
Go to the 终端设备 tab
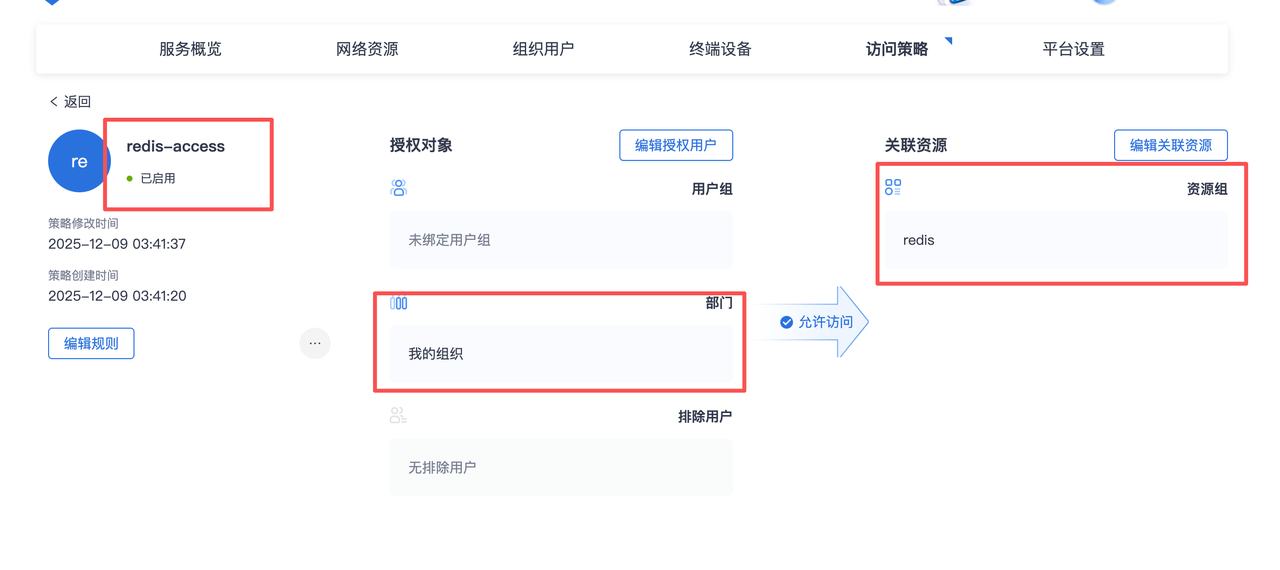tap(720, 49)
